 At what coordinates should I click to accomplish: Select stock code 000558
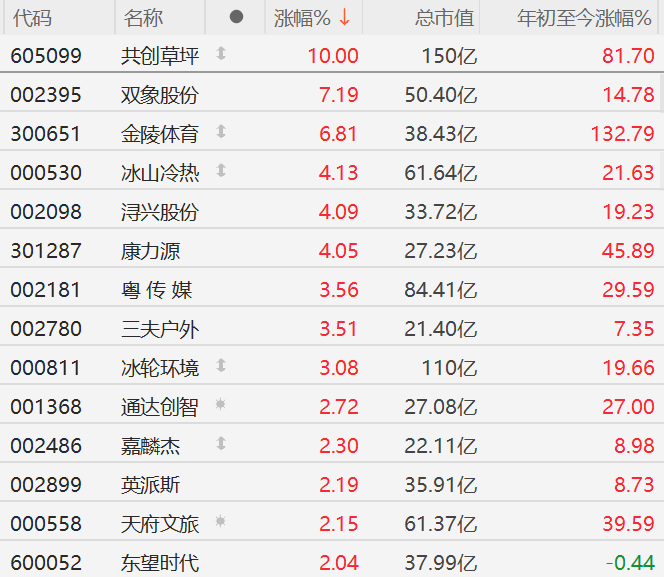[46, 524]
